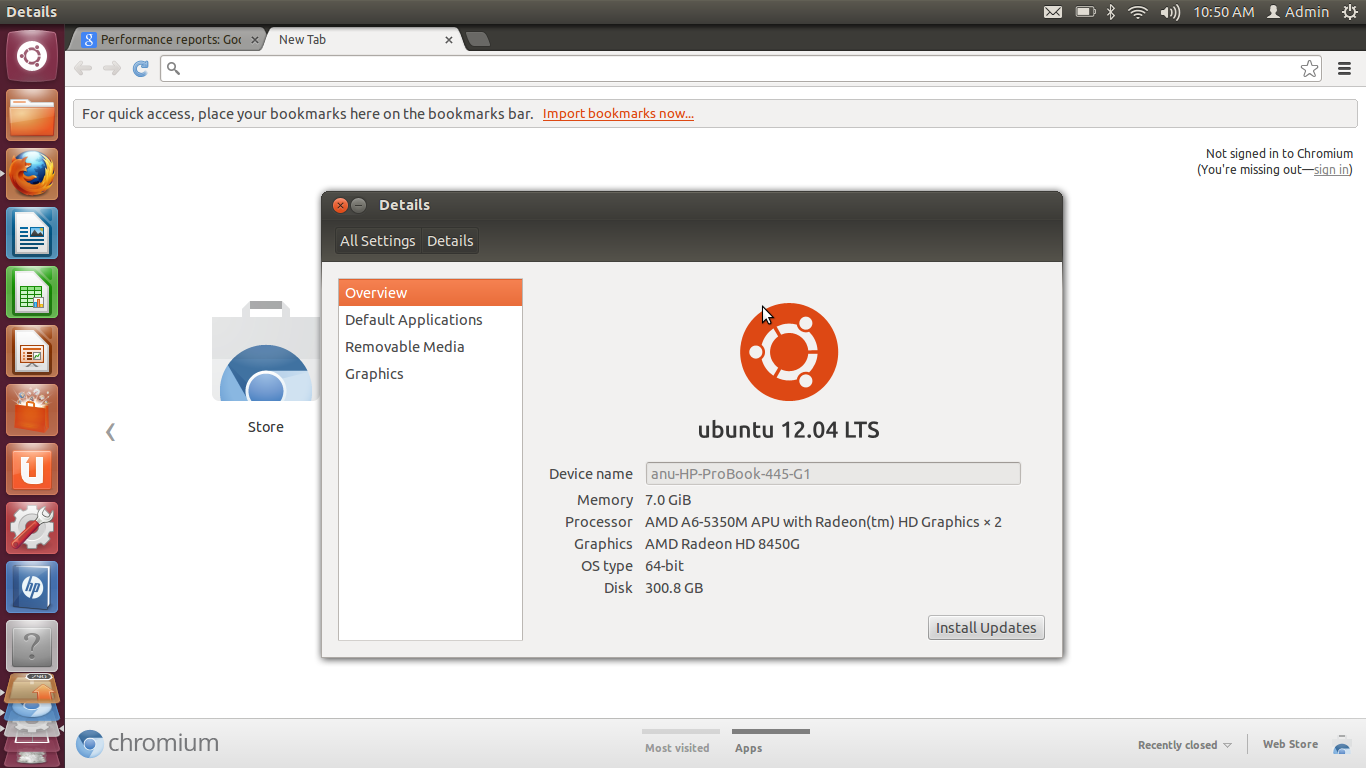Screen dimensions: 1366x768
Task: Click previous apps page chevron
Action: (110, 431)
